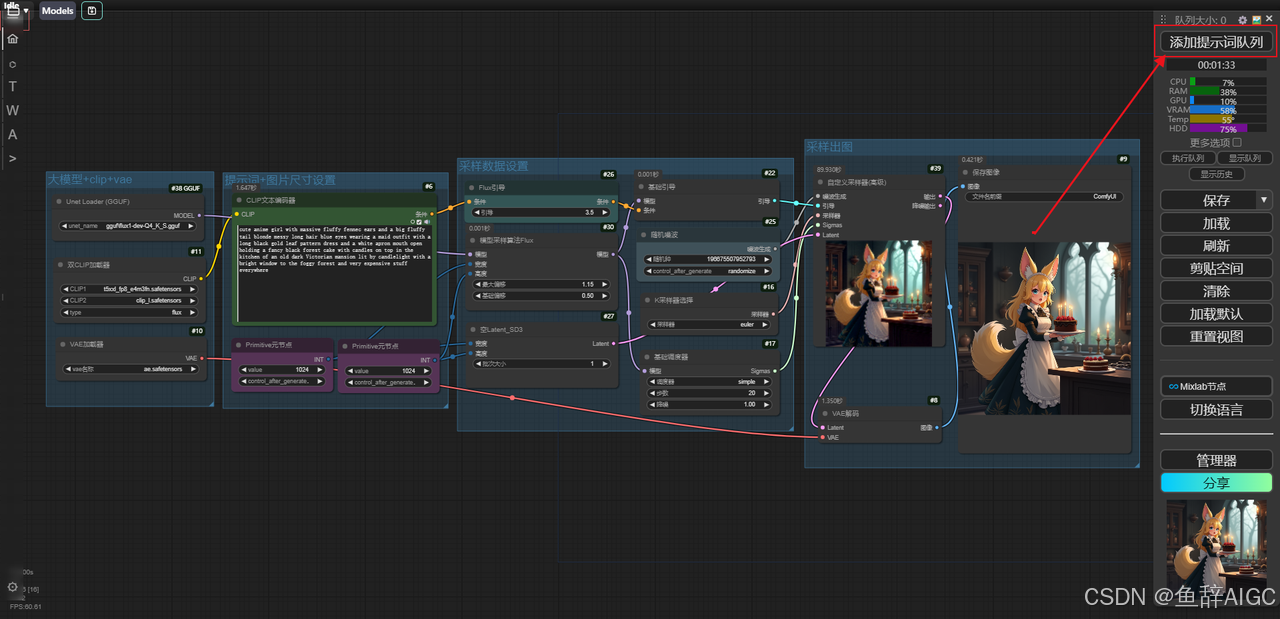Click the 刷新 button

(x=1216, y=246)
